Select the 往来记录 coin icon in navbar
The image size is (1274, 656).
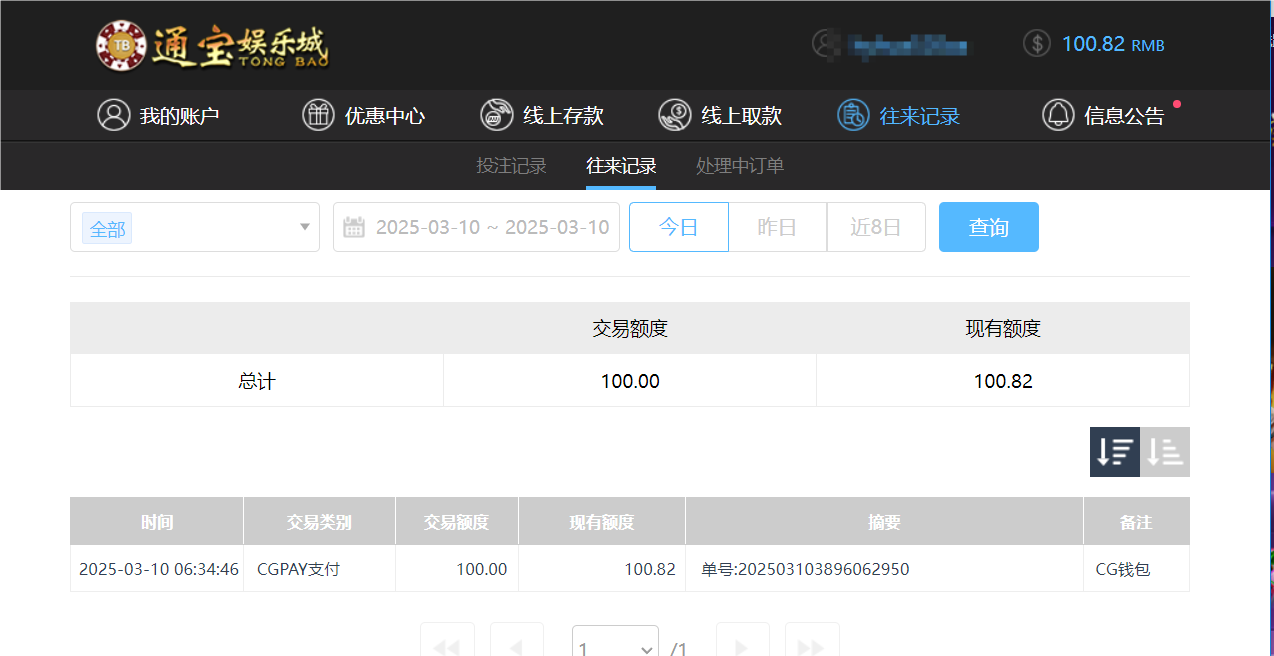pos(852,114)
